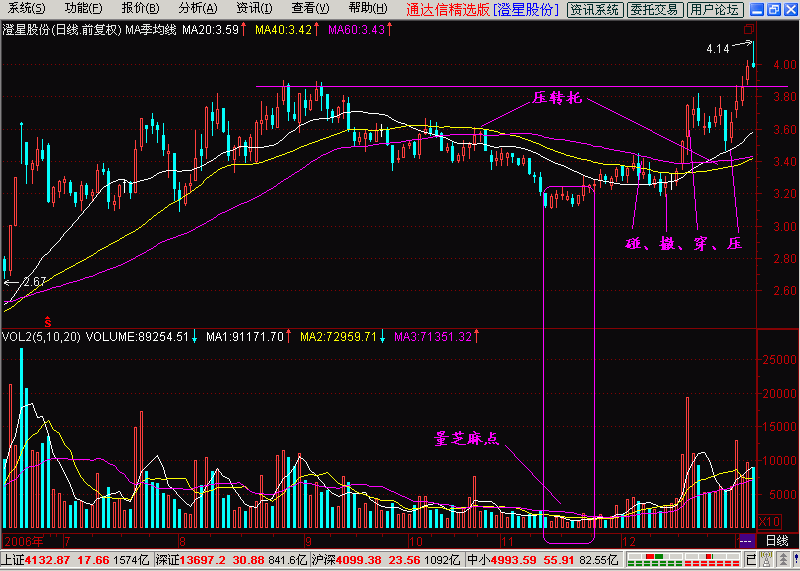Visit the 用户论坛 forum button
The width and height of the screenshot is (800, 571).
[x=714, y=10]
